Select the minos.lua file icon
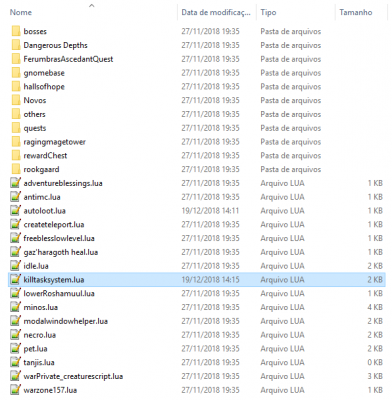Screen dimensions: 392x400 (15, 307)
